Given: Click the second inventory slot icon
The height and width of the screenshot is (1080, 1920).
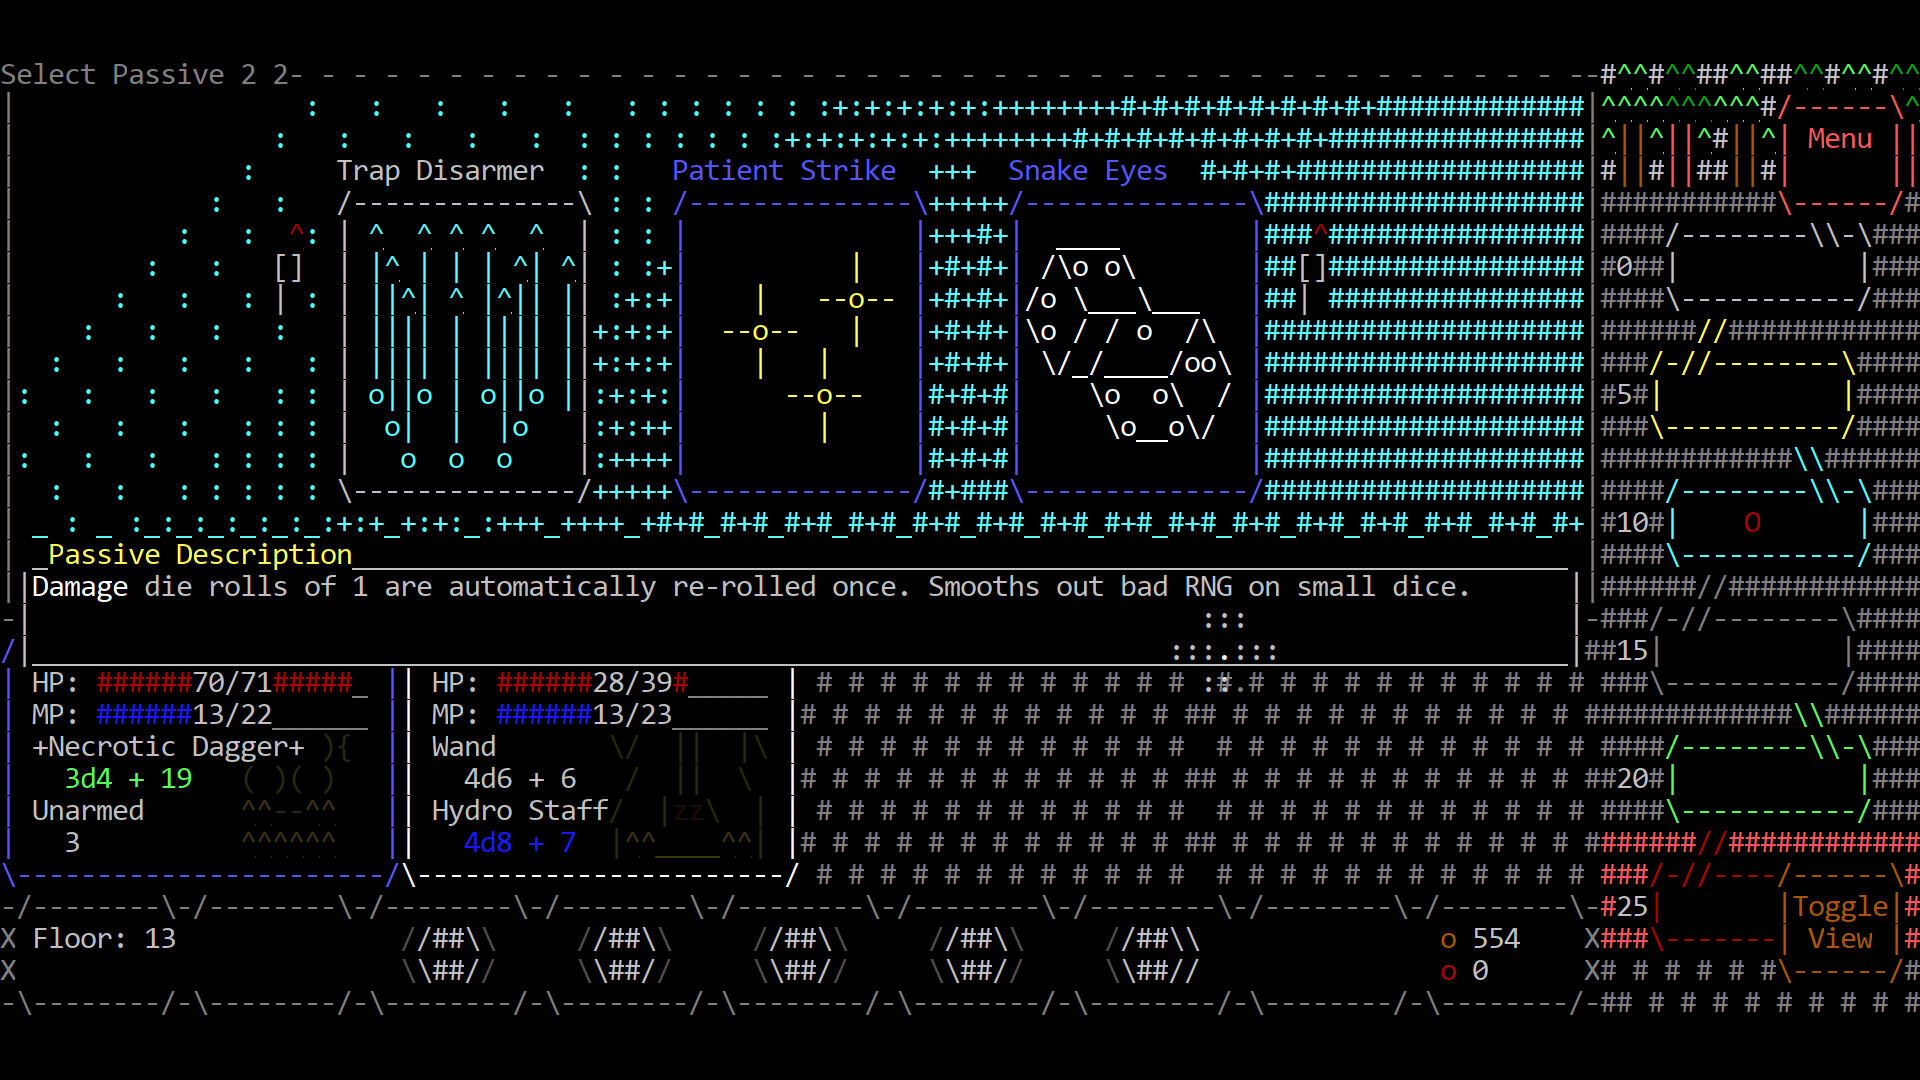Looking at the screenshot, I should 624,955.
